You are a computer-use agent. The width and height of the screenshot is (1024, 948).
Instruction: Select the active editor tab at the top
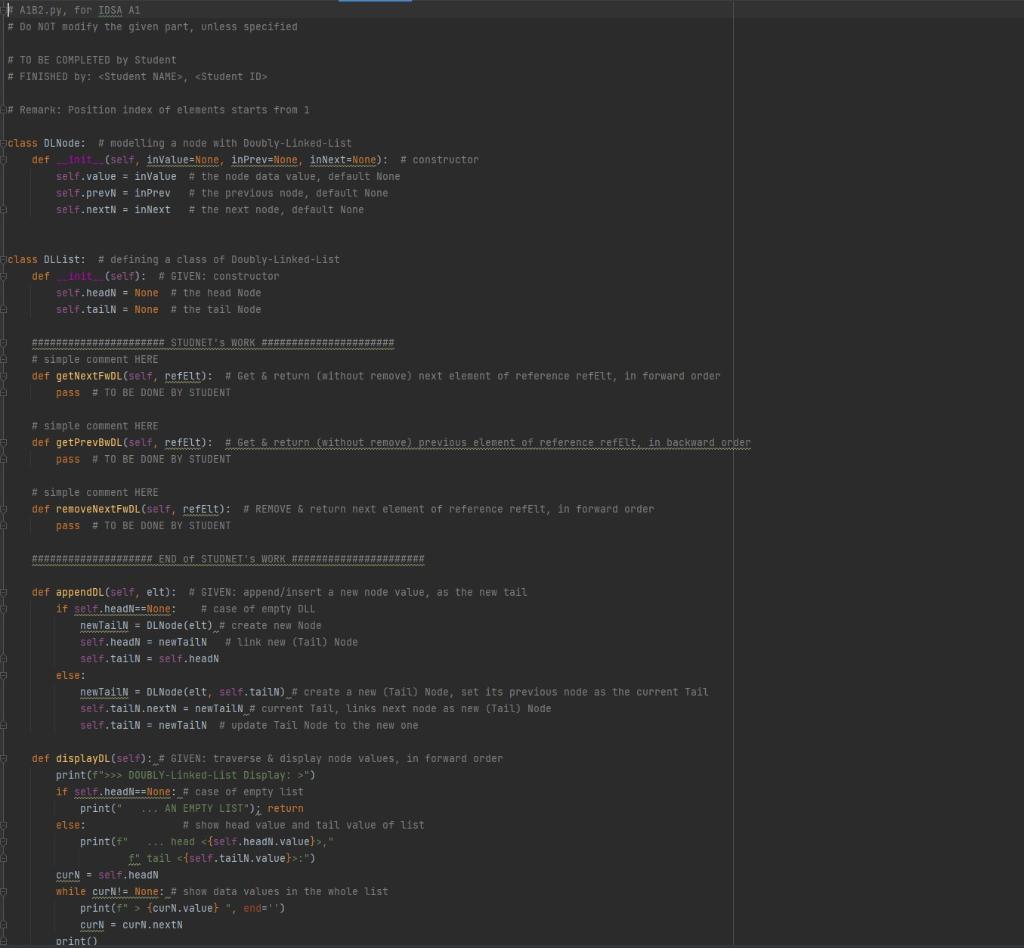click(374, 3)
